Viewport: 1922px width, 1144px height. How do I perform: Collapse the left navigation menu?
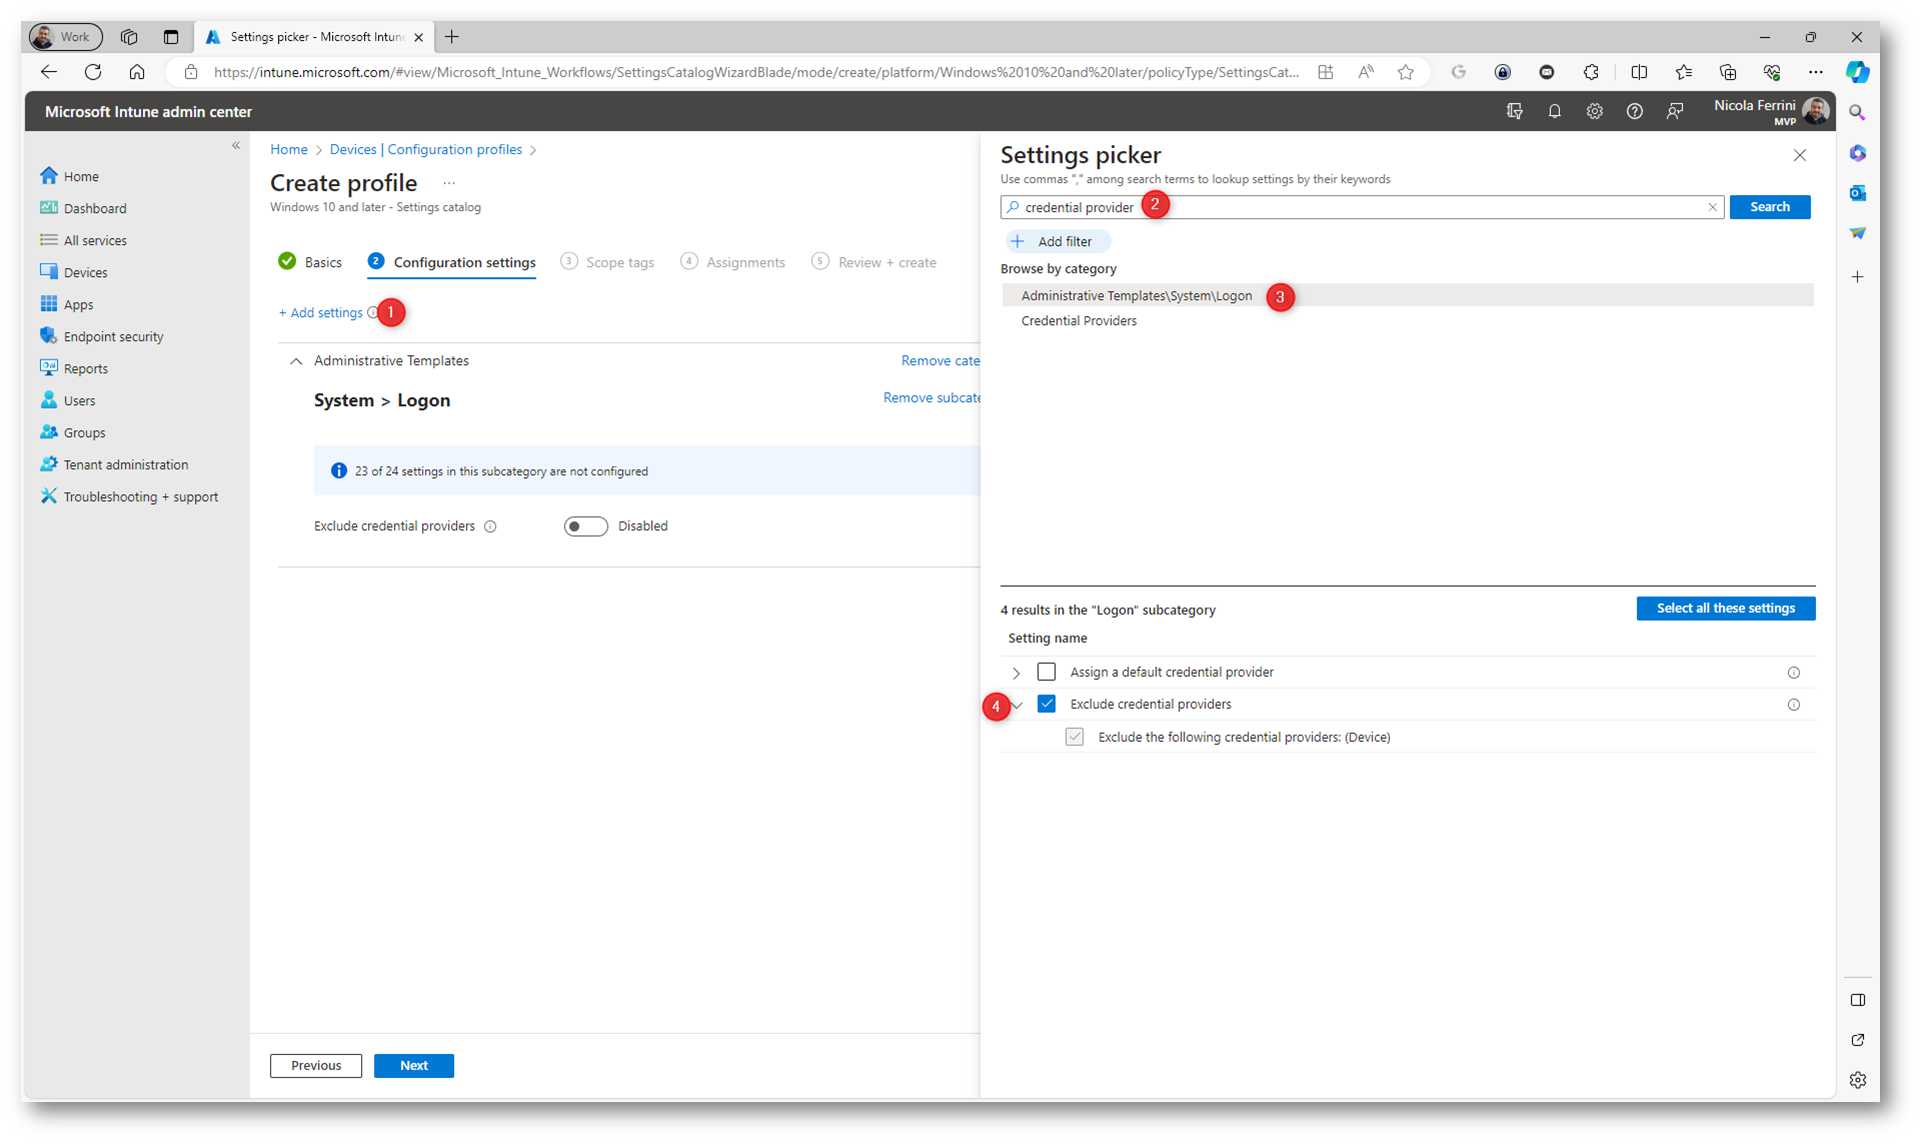click(236, 146)
